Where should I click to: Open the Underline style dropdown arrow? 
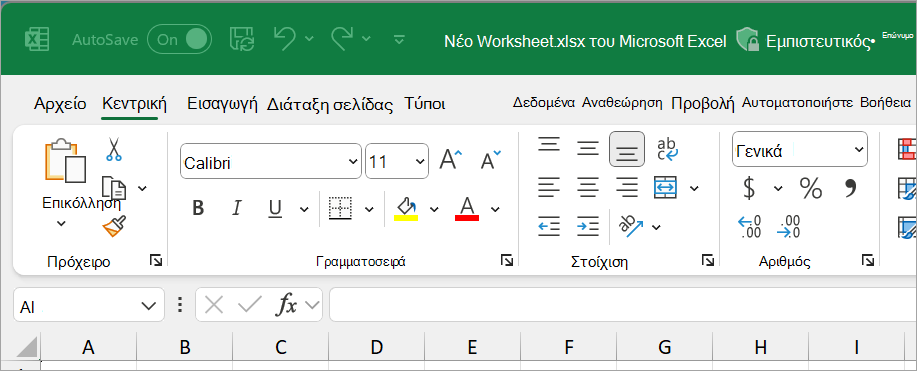[x=304, y=209]
